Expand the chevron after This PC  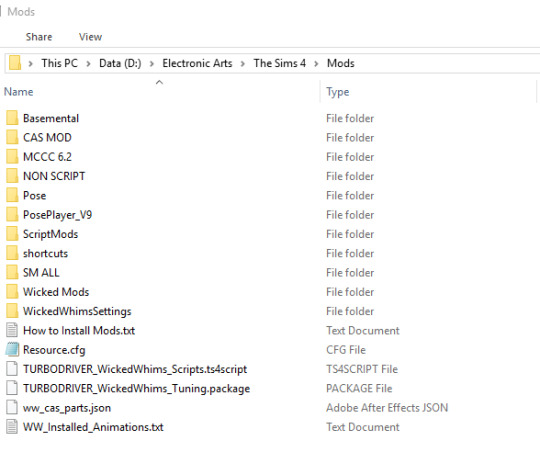click(89, 64)
